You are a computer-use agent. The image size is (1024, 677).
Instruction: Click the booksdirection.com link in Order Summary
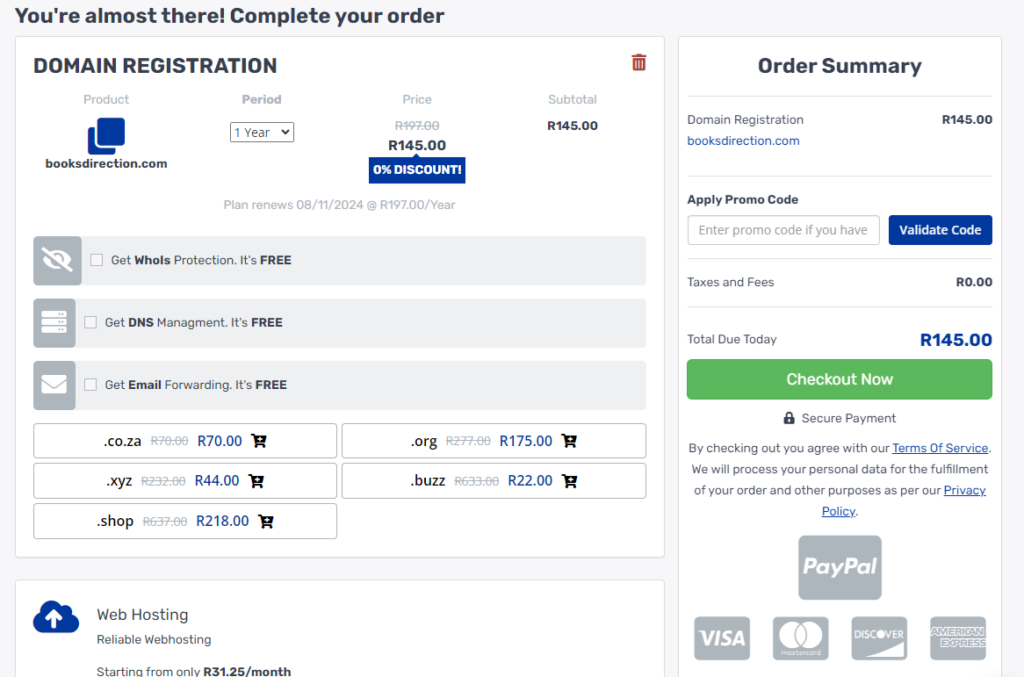point(743,141)
